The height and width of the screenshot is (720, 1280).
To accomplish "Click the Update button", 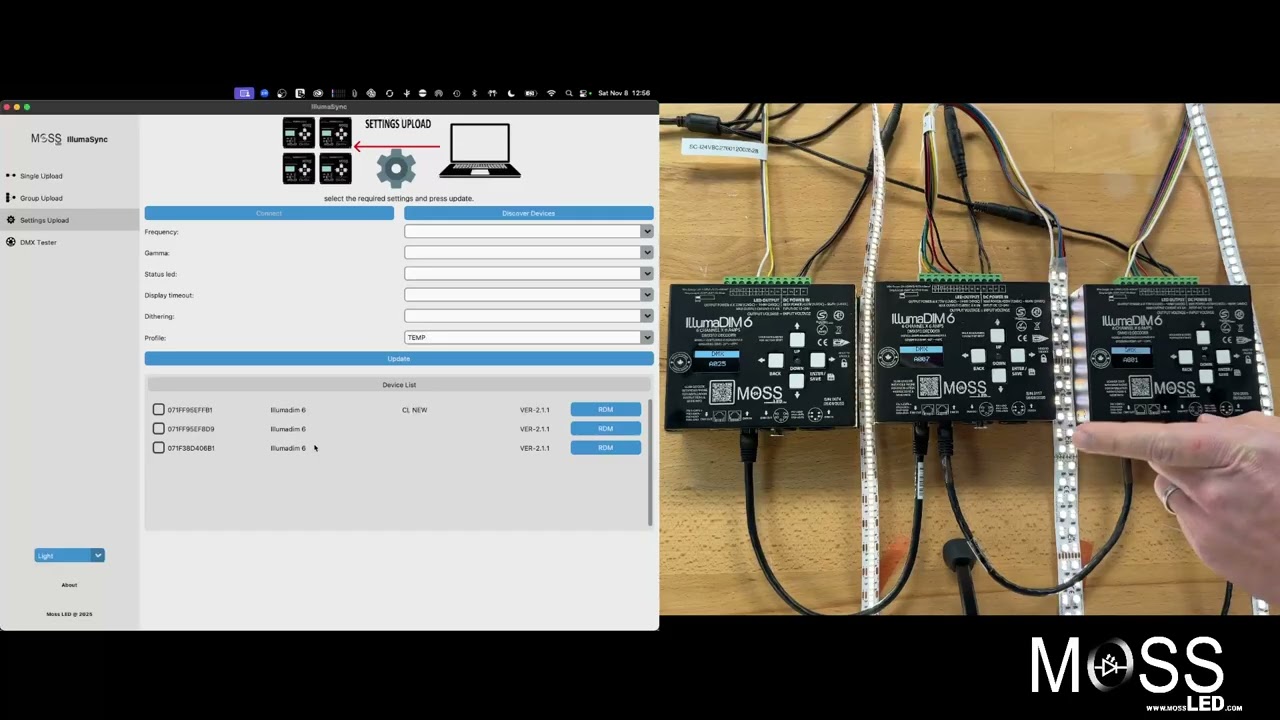I will pyautogui.click(x=399, y=359).
